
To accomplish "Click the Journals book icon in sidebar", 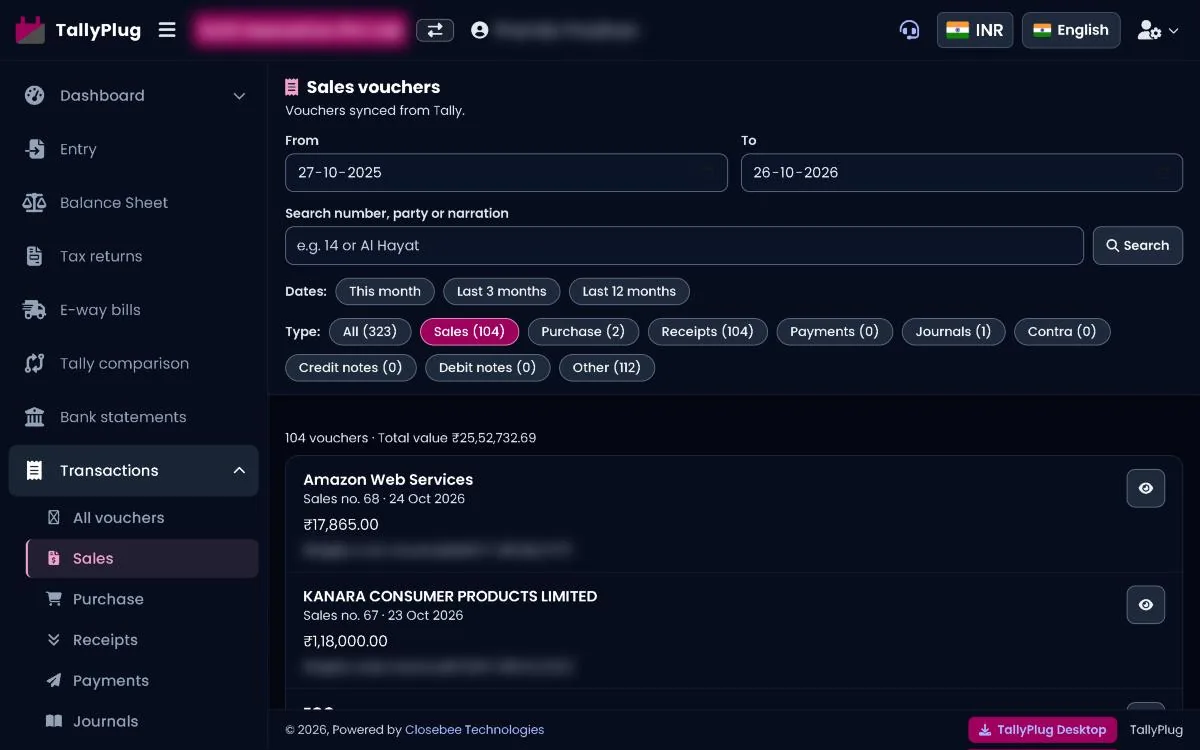I will coord(54,721).
